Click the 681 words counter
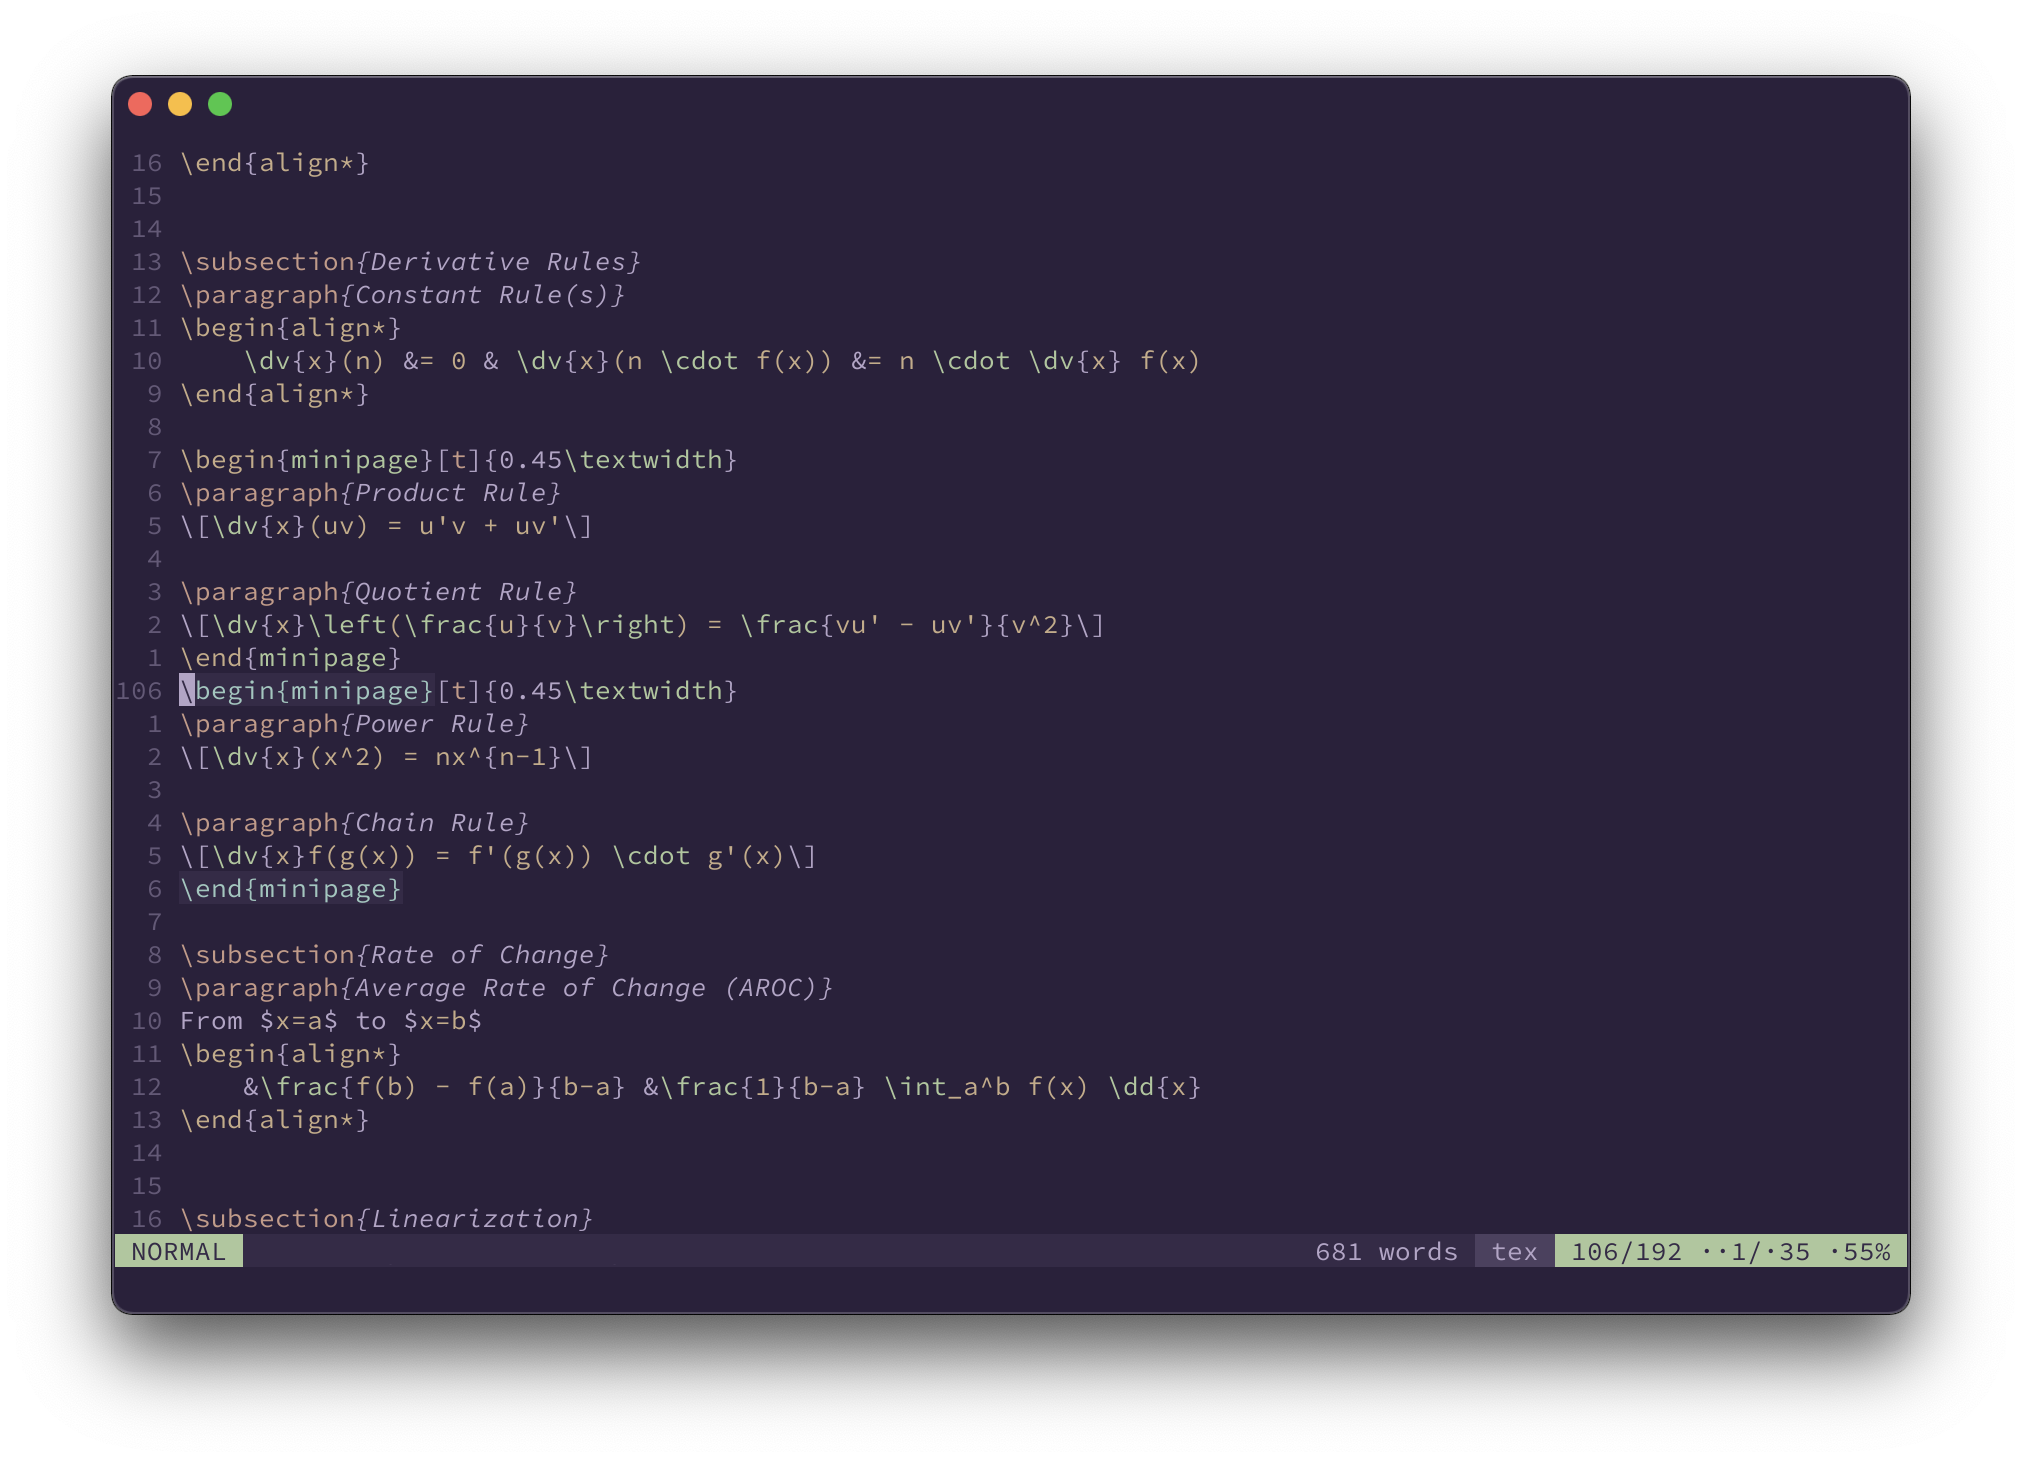The width and height of the screenshot is (2022, 1462). coord(1386,1252)
